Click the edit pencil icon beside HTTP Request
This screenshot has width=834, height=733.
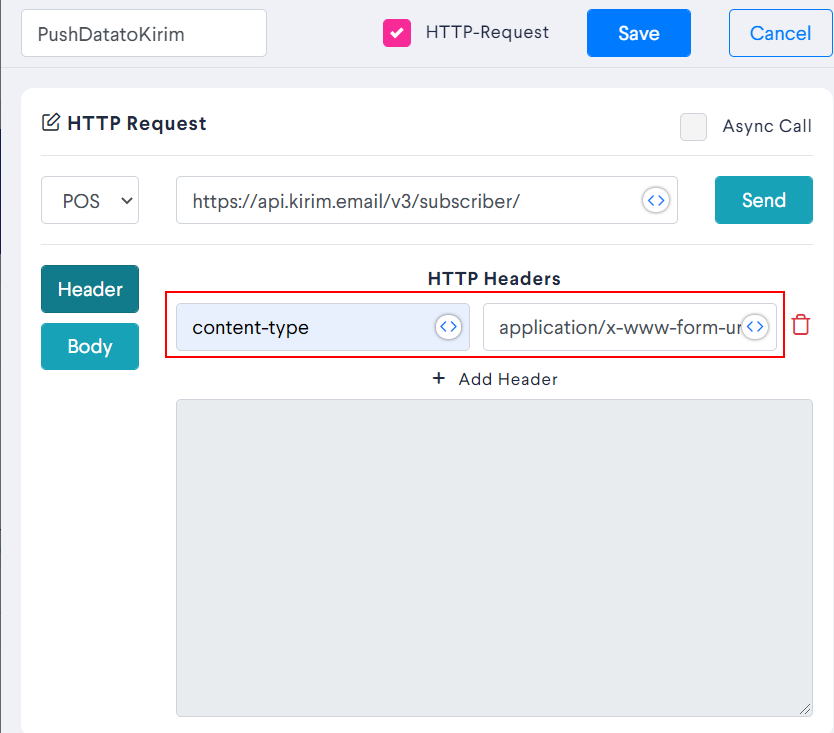coord(51,122)
